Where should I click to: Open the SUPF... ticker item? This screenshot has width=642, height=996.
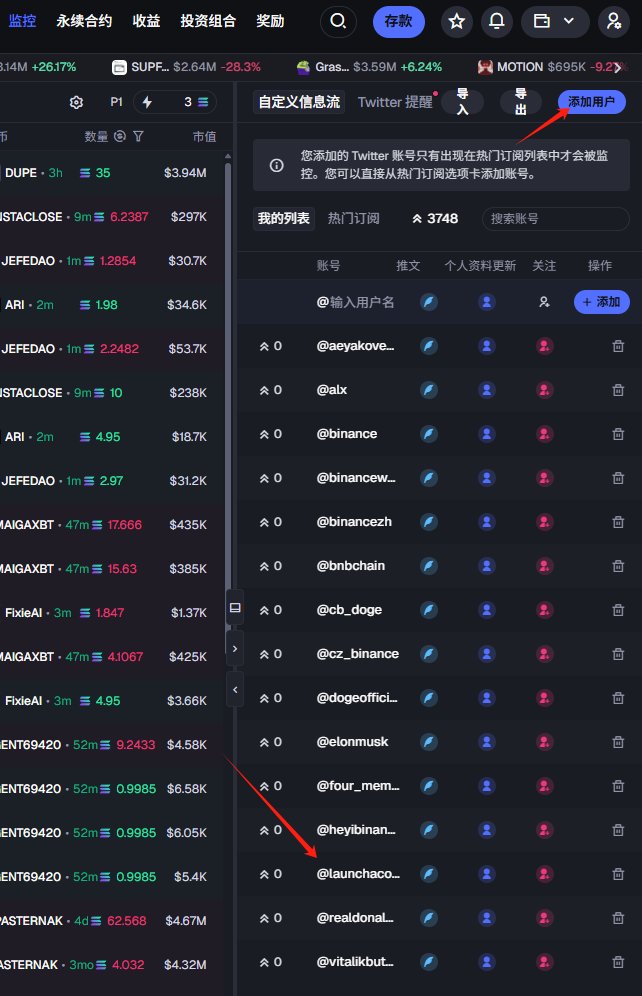click(x=187, y=67)
